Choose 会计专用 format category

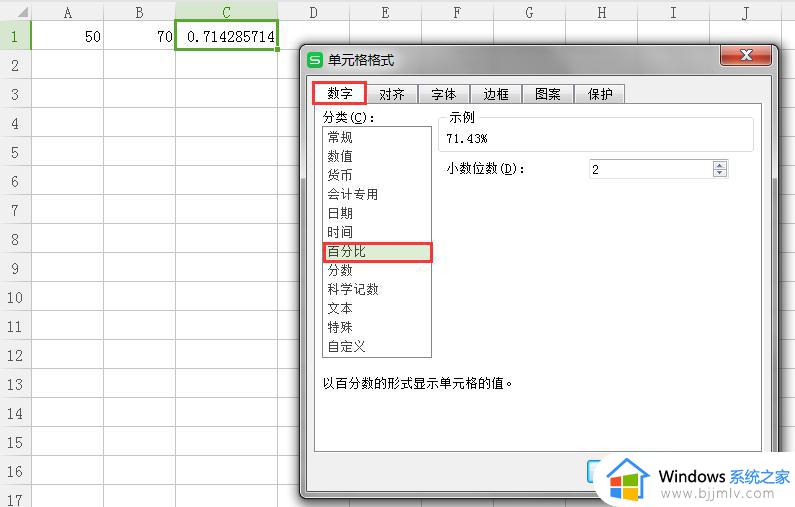(x=377, y=194)
